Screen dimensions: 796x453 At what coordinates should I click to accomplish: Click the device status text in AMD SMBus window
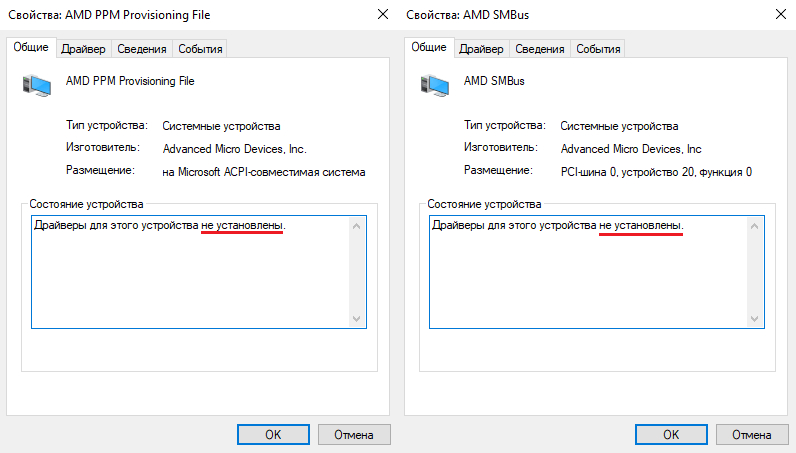click(x=557, y=226)
